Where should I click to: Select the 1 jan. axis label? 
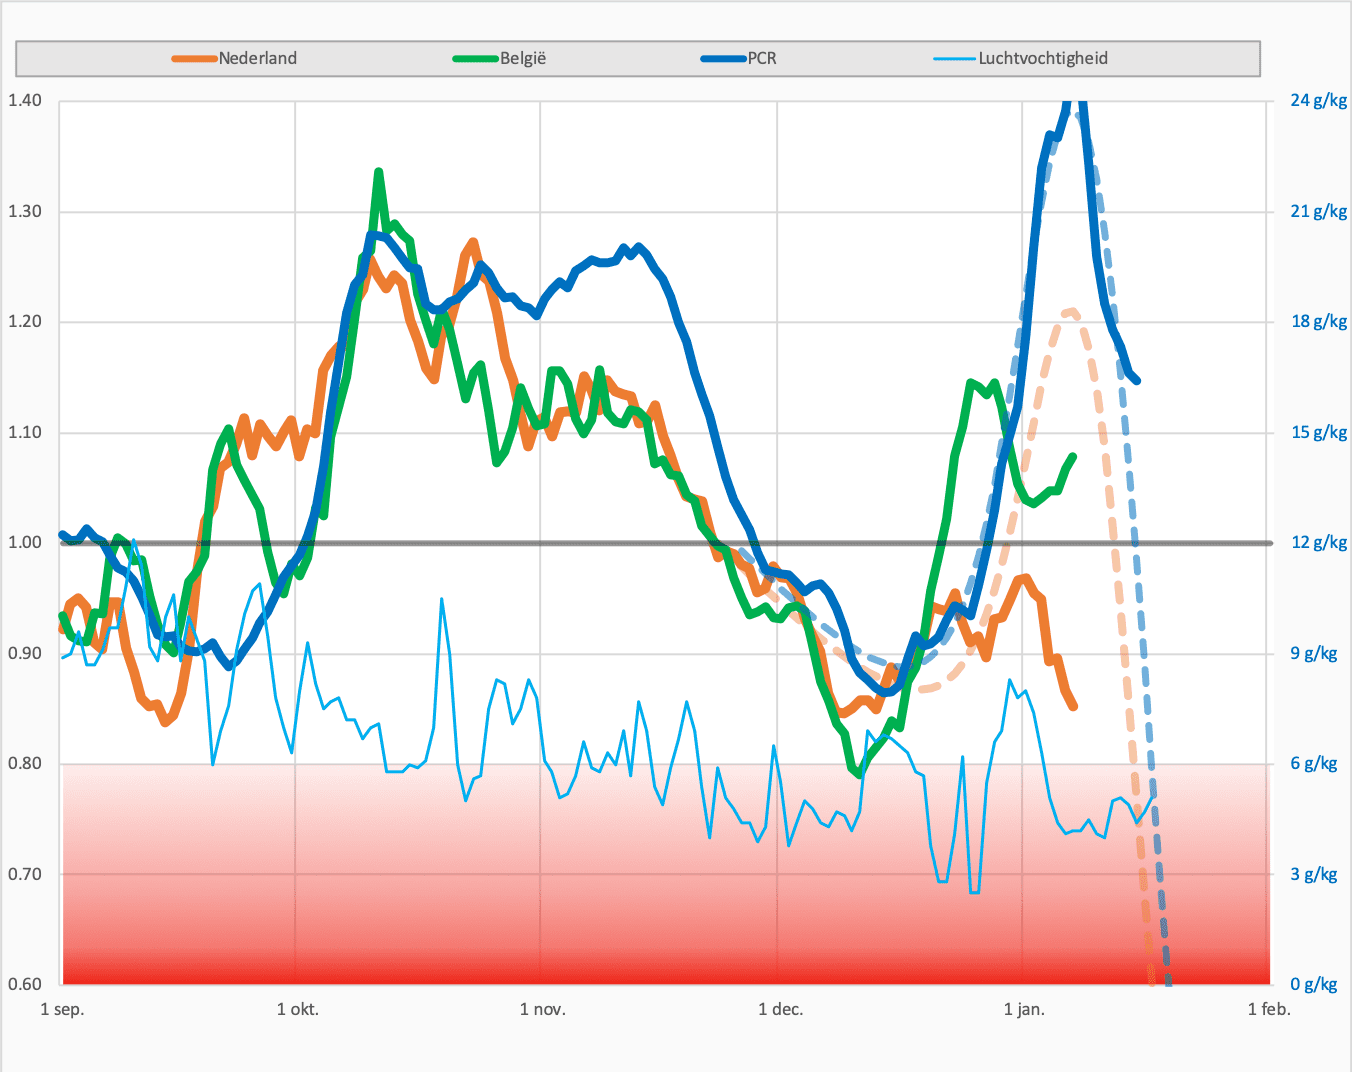1024,1009
